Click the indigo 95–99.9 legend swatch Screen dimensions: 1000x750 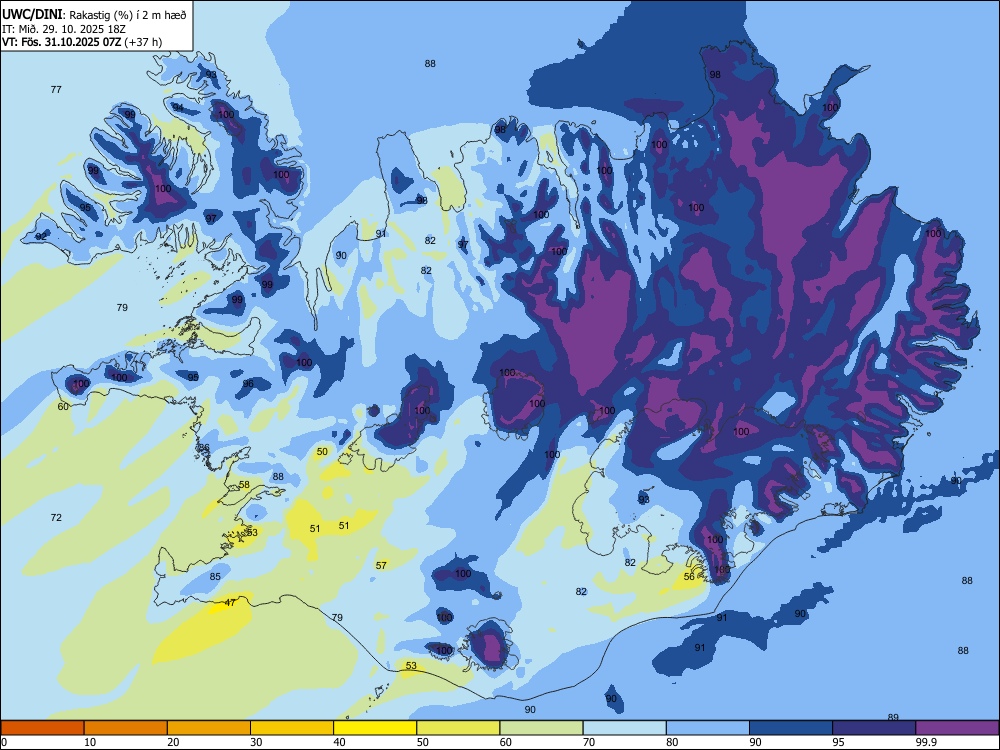pos(874,728)
